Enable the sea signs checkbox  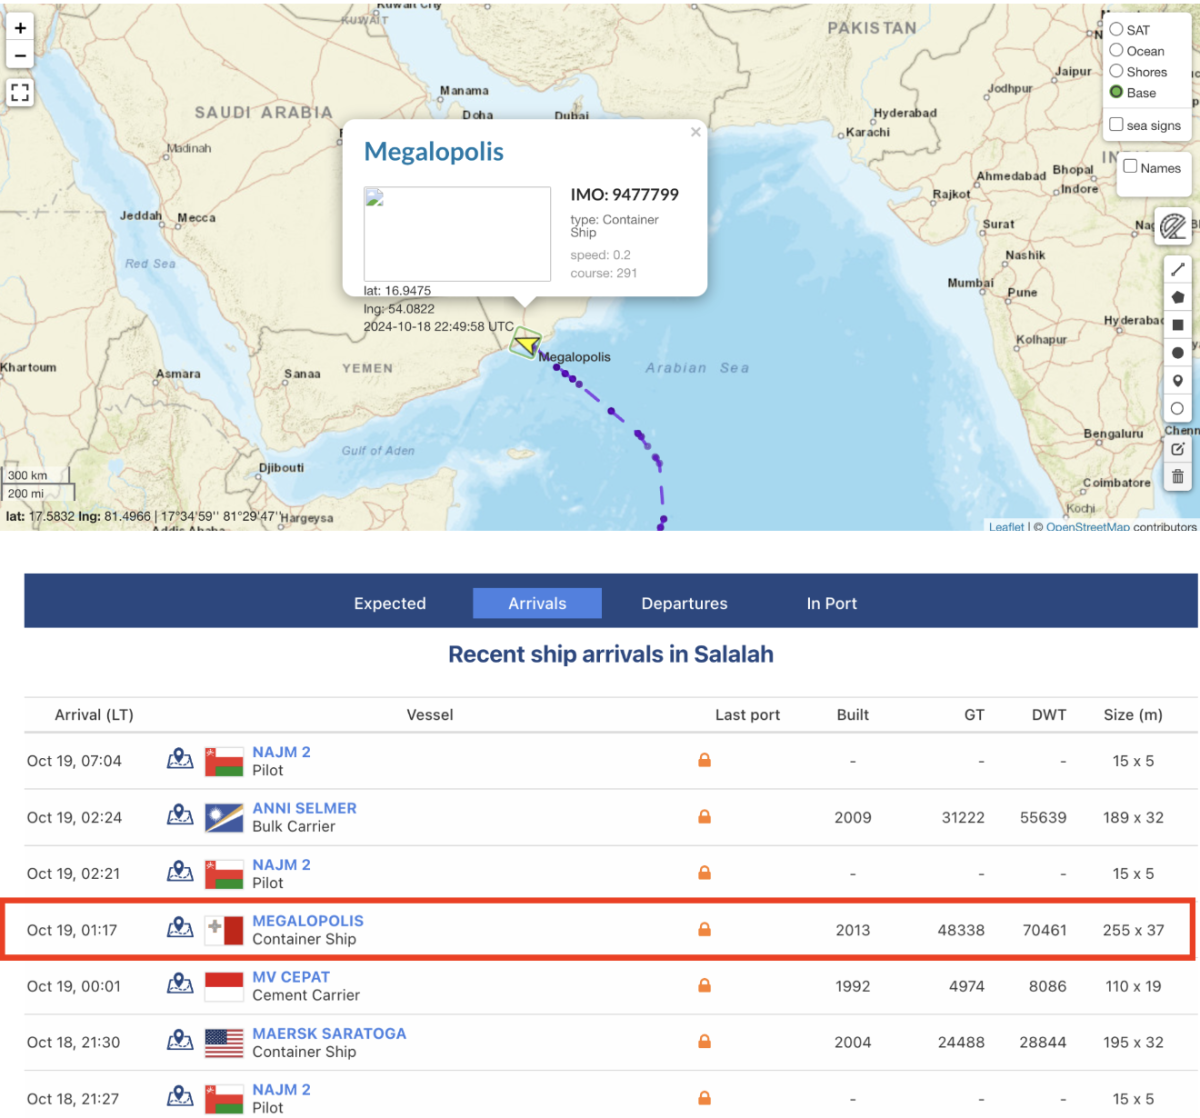(1116, 125)
